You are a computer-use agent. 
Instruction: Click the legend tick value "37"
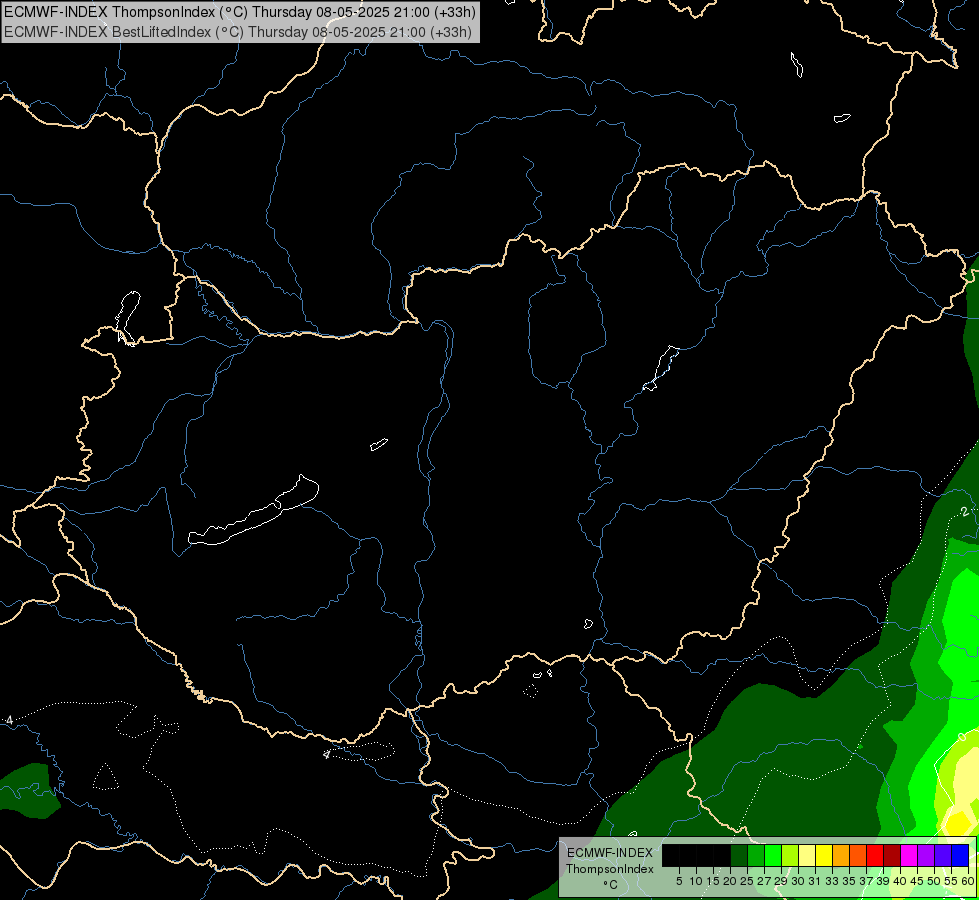[866, 881]
